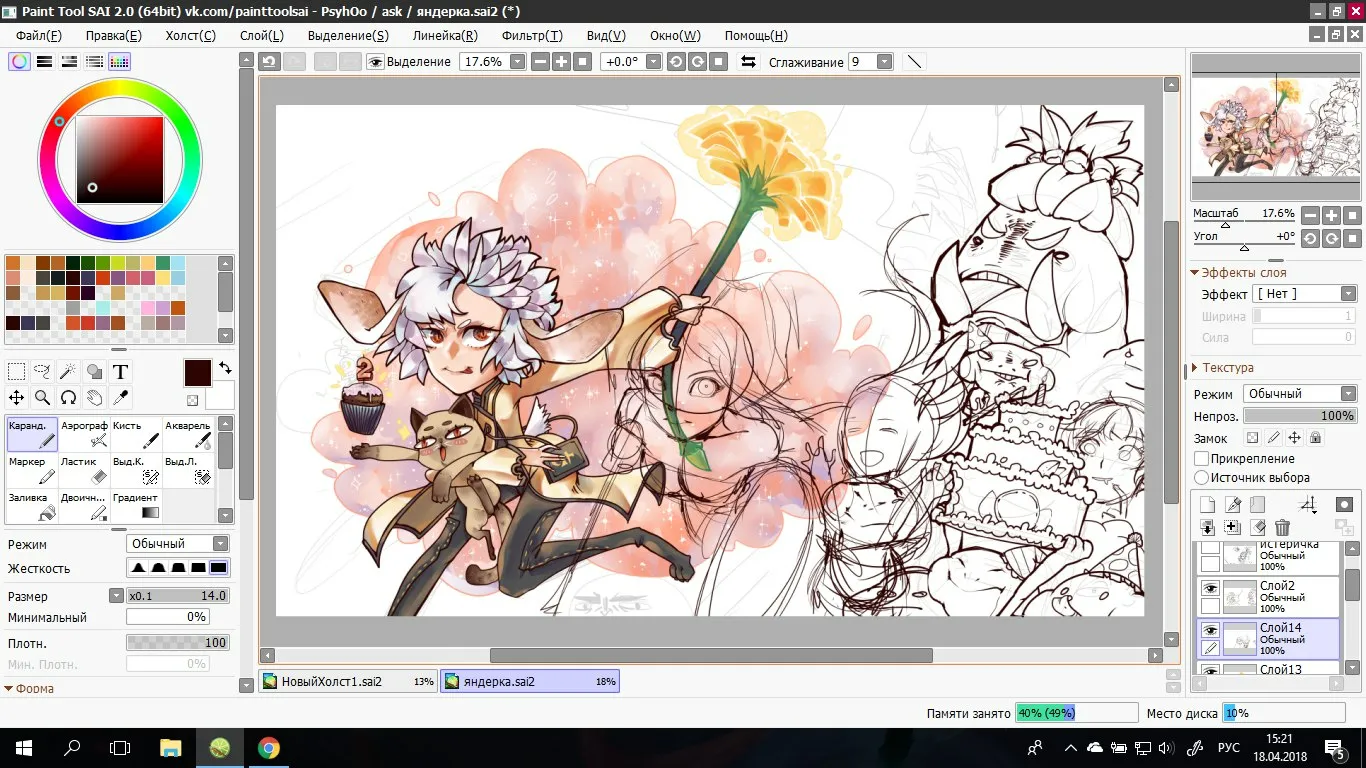The image size is (1366, 768).
Task: Hide the Слой2 layer via eye icon
Action: (1210, 588)
